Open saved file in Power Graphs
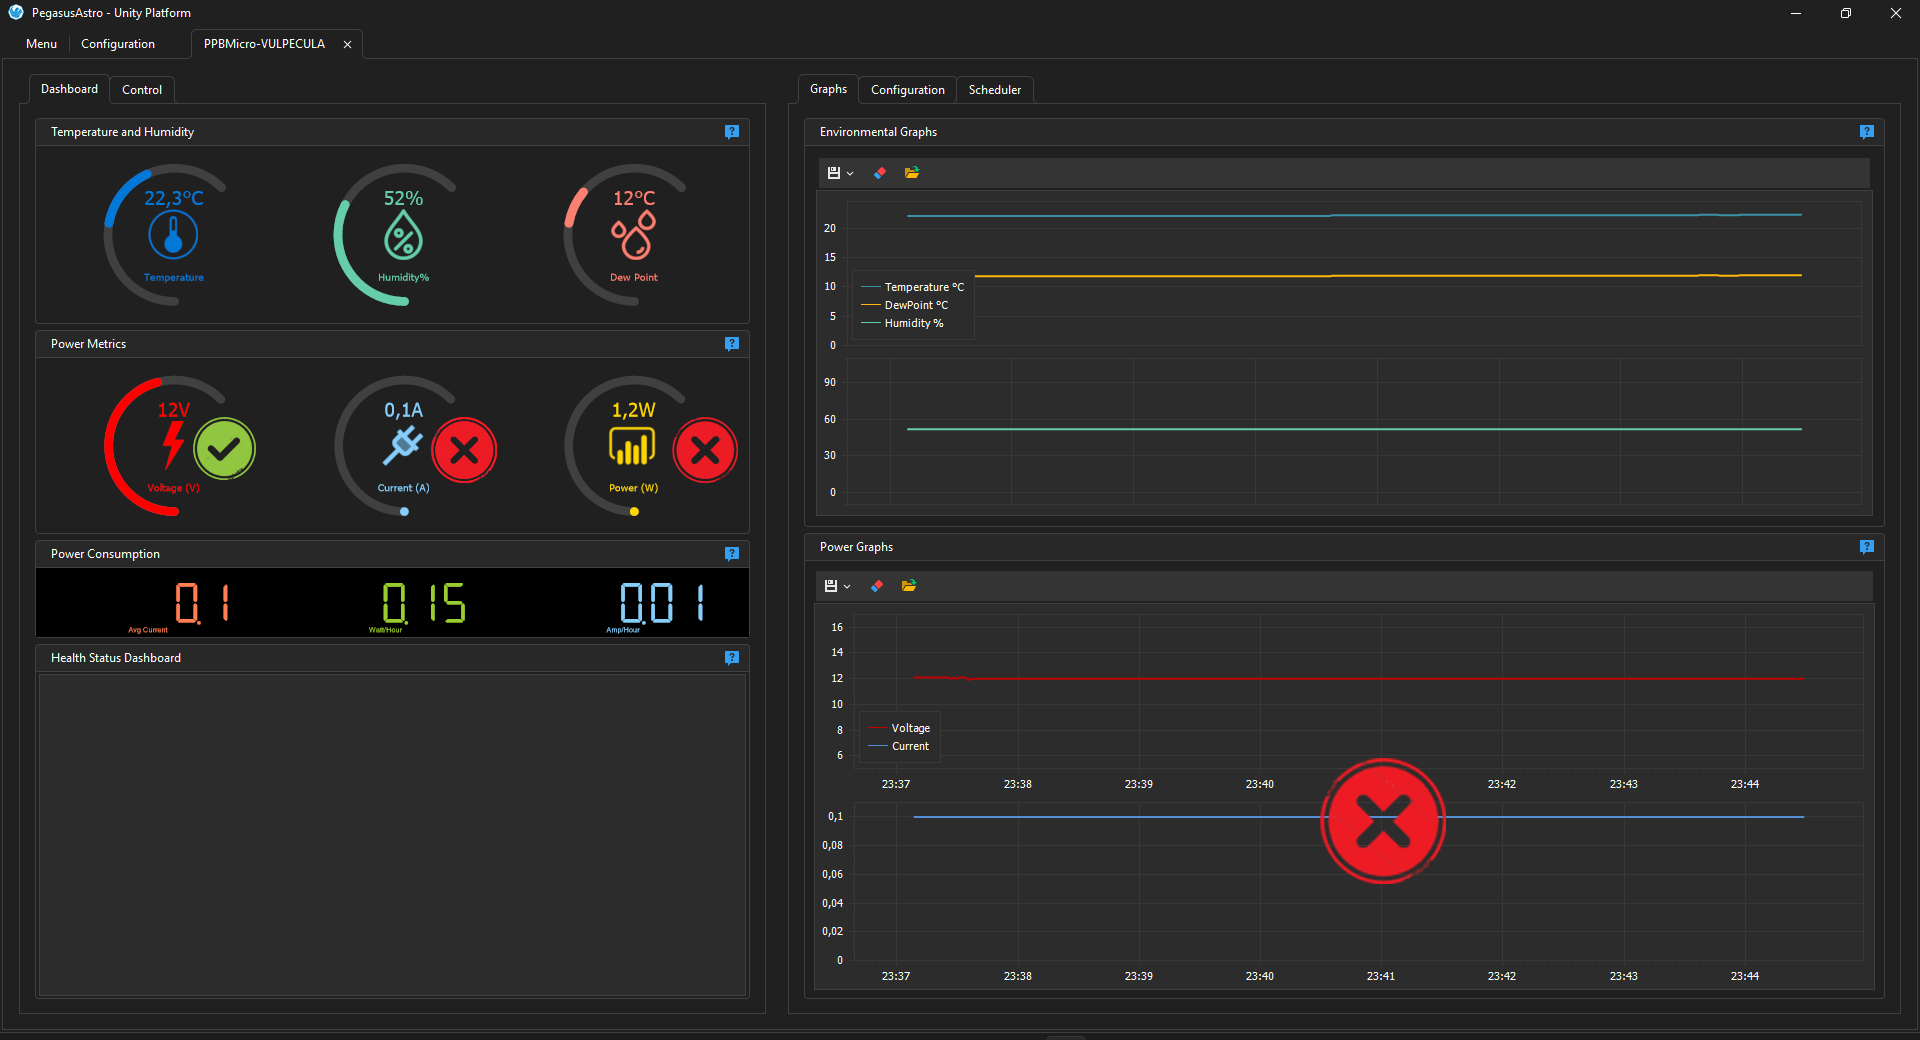The image size is (1920, 1040). 909,586
